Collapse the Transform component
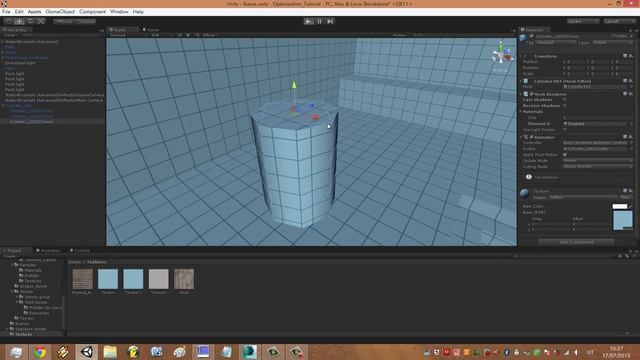640x360 pixels. point(521,56)
